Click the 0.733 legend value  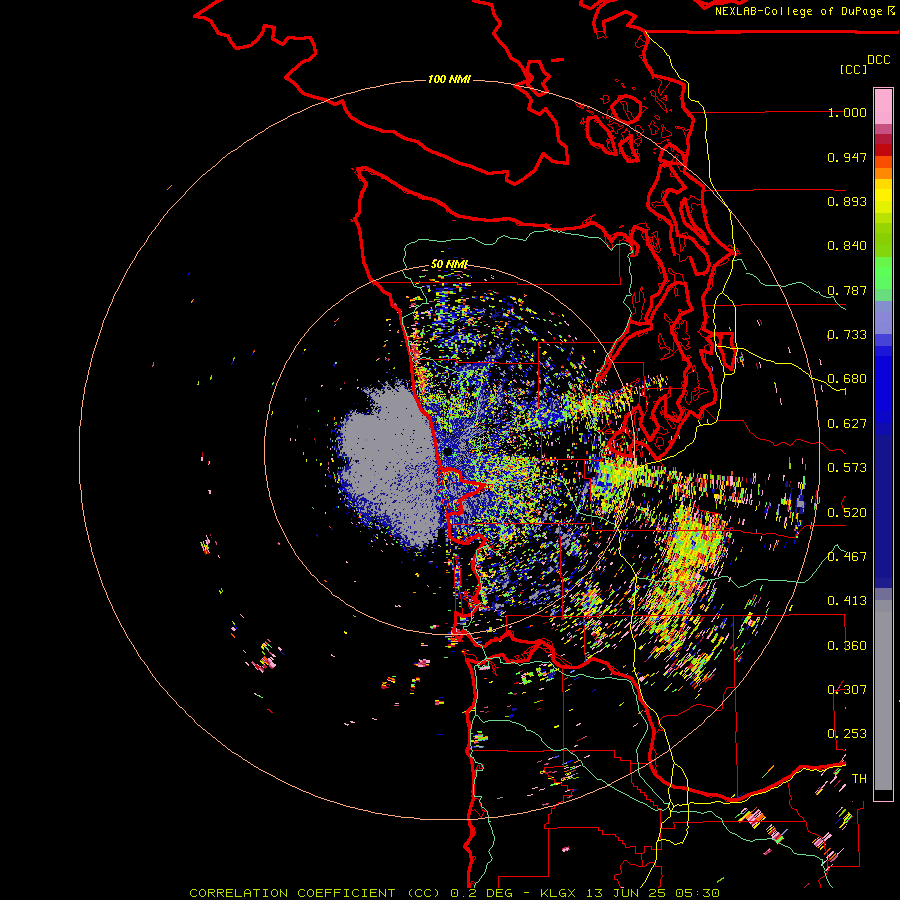(x=847, y=335)
